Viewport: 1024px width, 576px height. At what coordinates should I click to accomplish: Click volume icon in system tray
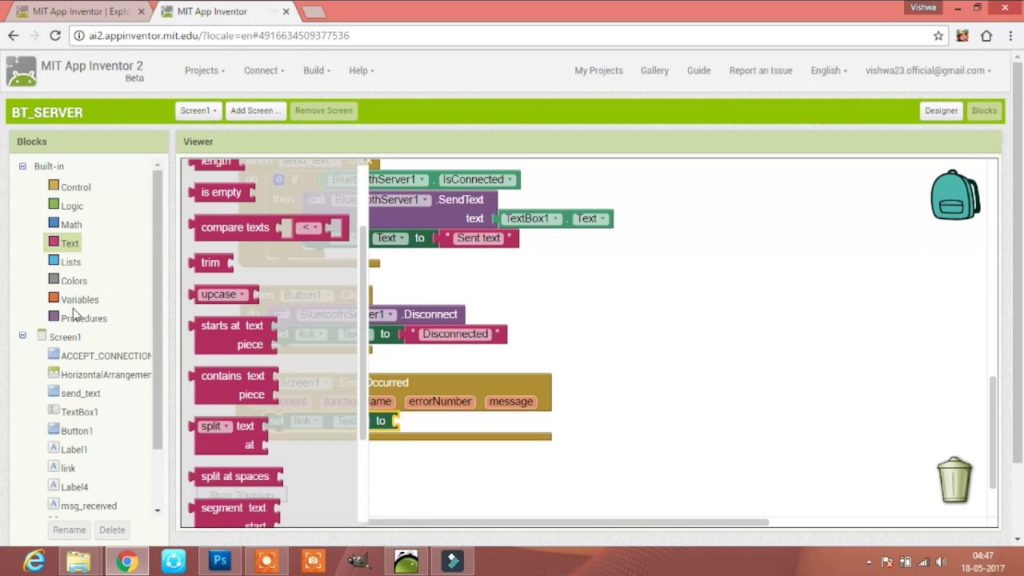(941, 562)
